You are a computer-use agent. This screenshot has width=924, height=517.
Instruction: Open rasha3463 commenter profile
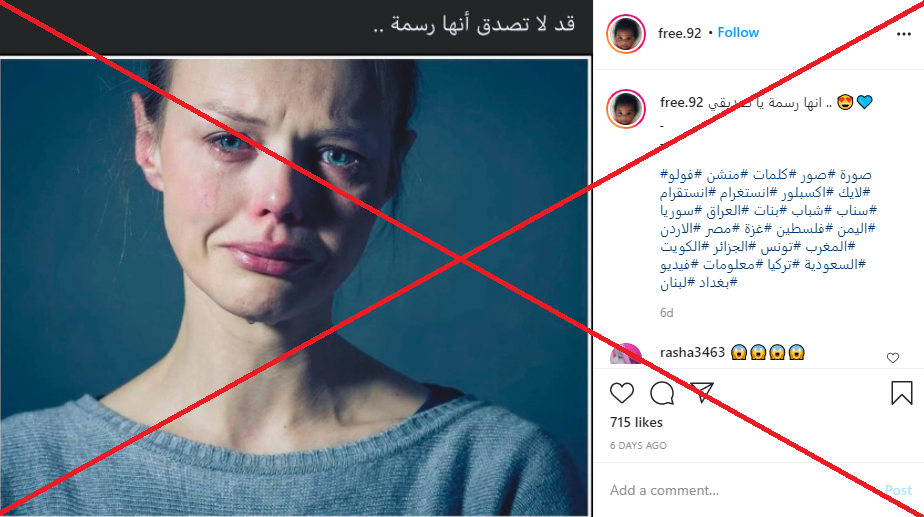tap(692, 353)
